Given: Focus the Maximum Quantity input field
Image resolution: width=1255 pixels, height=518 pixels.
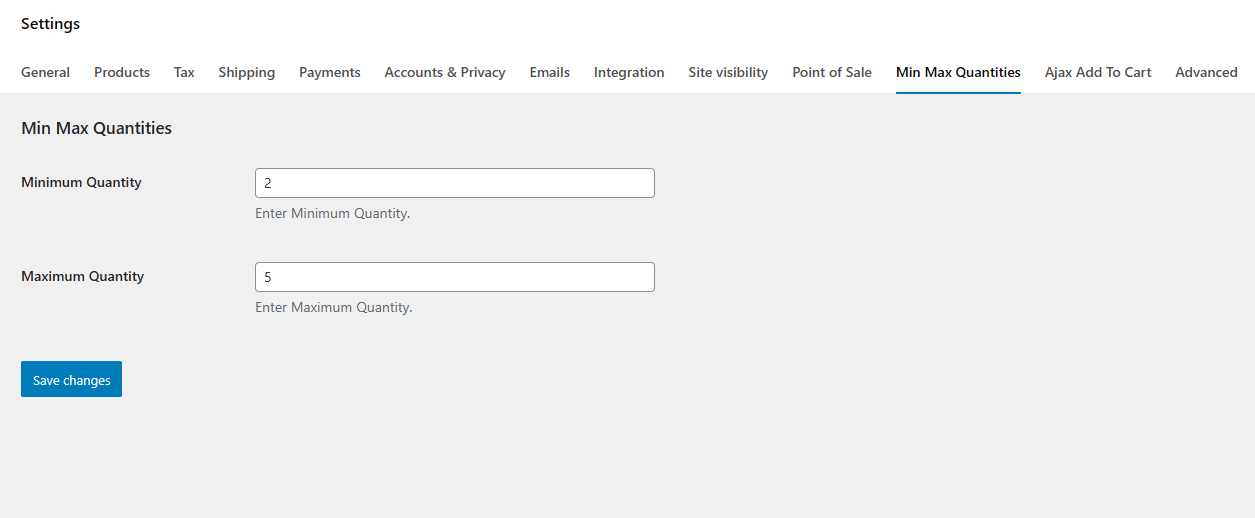Looking at the screenshot, I should click(x=455, y=277).
